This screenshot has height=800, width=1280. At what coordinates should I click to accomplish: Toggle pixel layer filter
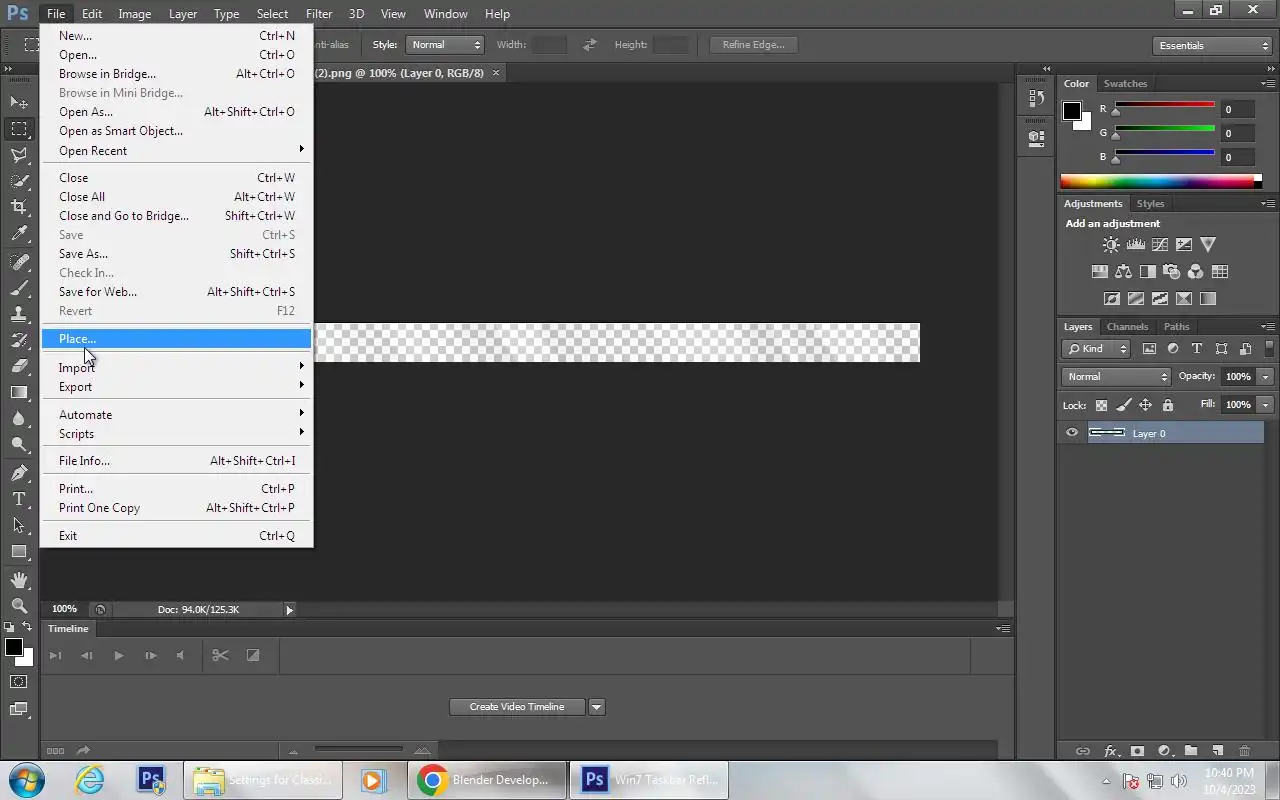(1149, 349)
